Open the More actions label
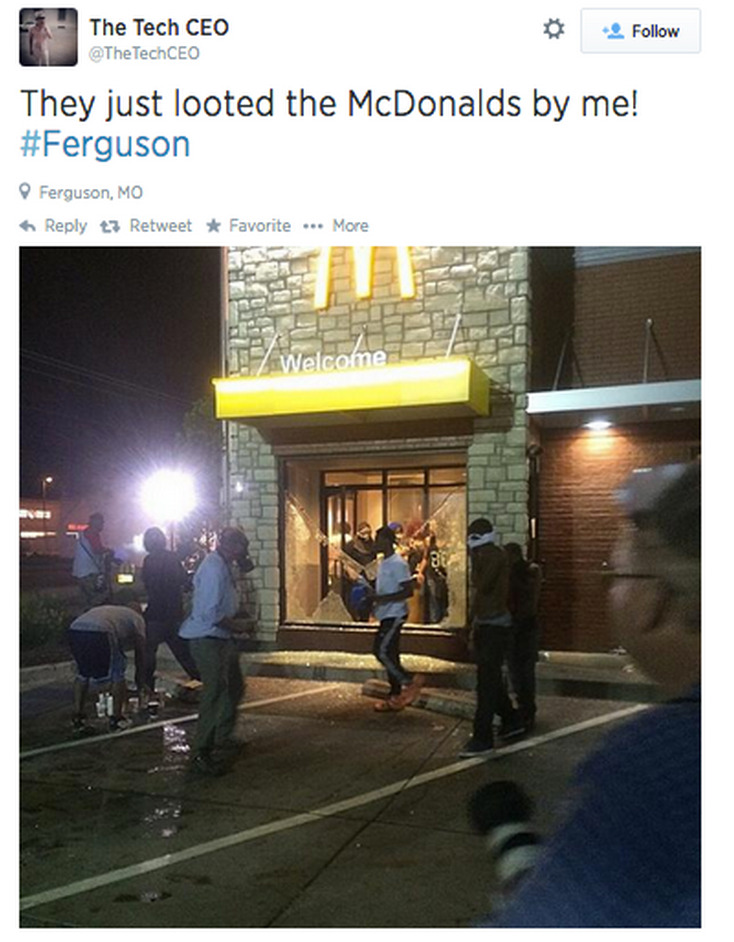 [350, 226]
